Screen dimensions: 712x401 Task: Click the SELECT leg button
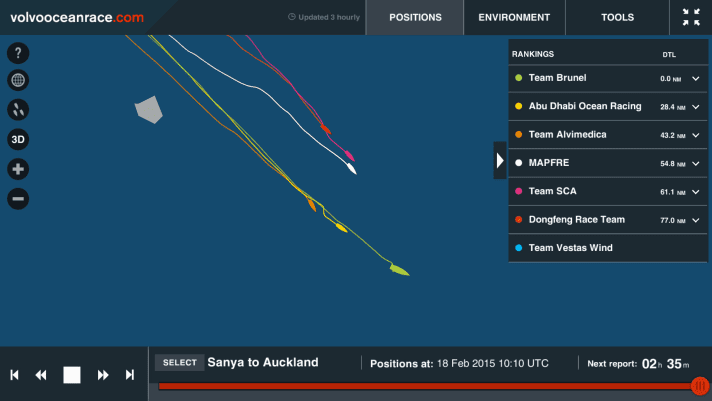point(180,362)
